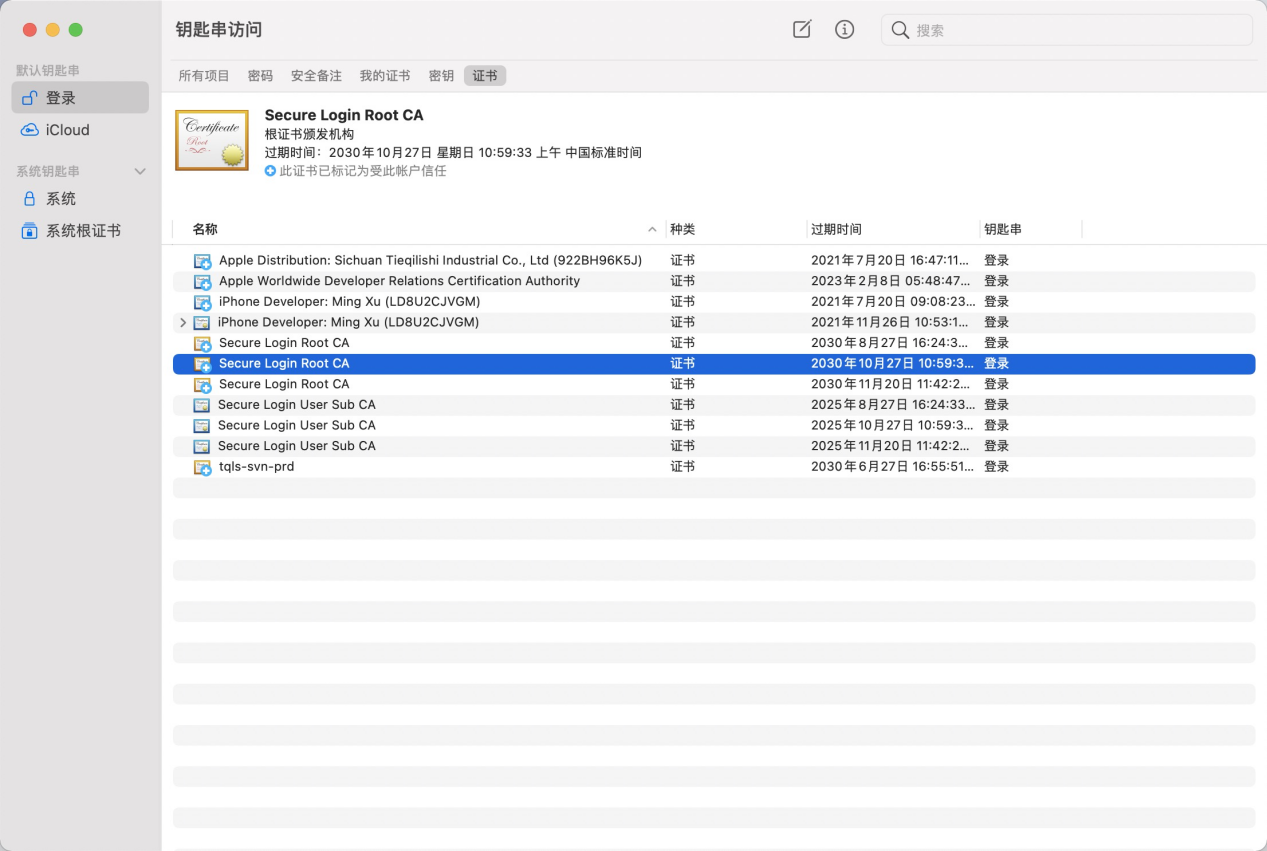Open the info button in toolbar
The width and height of the screenshot is (1267, 851).
[x=845, y=30]
